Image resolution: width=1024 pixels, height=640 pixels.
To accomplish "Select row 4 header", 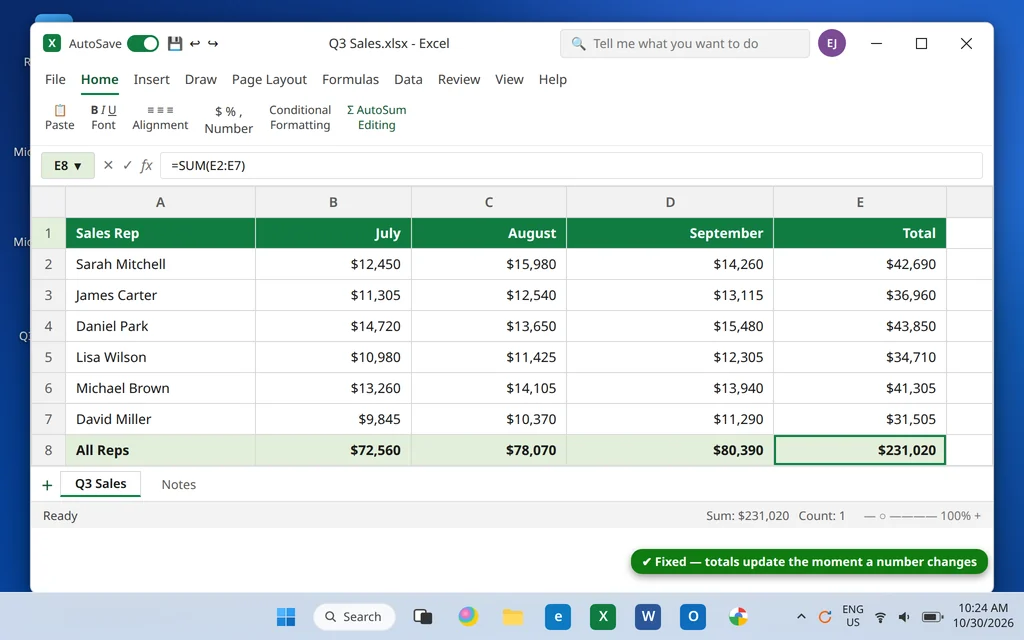I will point(48,326).
